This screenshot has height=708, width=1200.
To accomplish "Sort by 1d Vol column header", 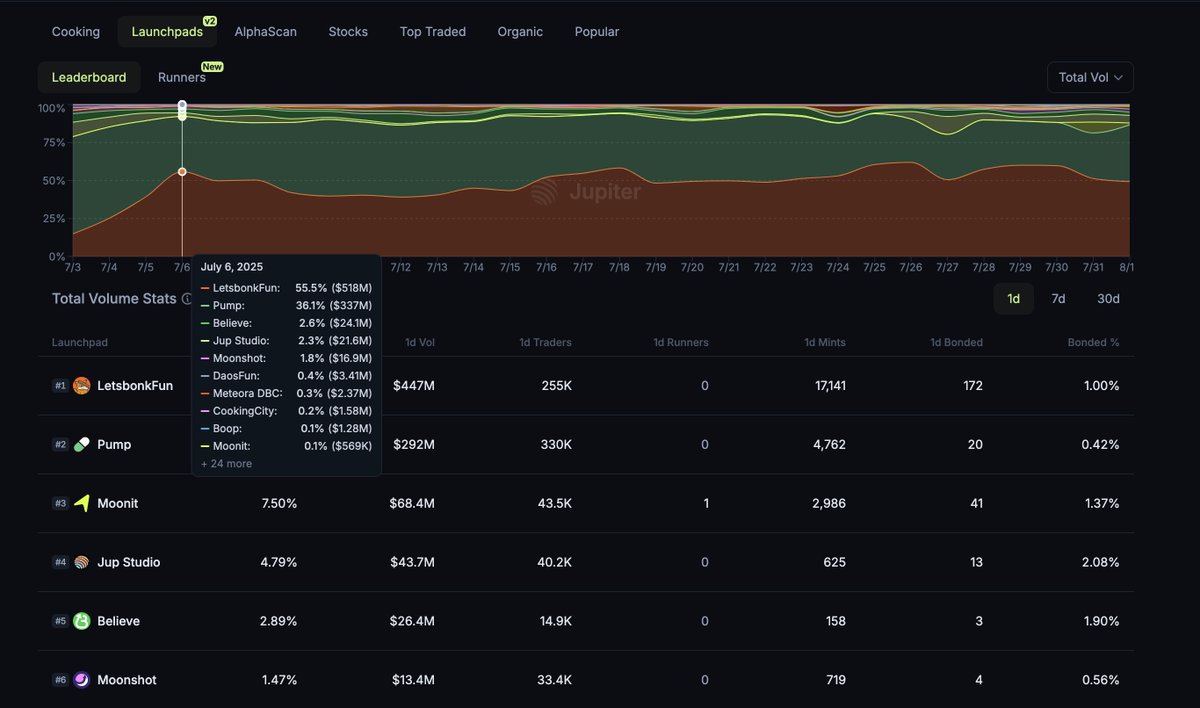I will (420, 342).
